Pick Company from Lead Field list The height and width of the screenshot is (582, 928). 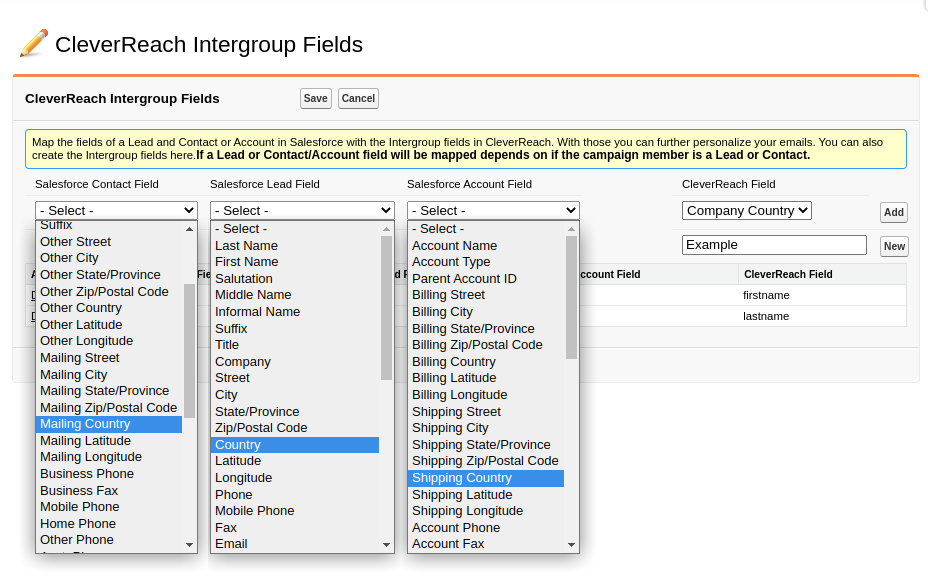295,361
